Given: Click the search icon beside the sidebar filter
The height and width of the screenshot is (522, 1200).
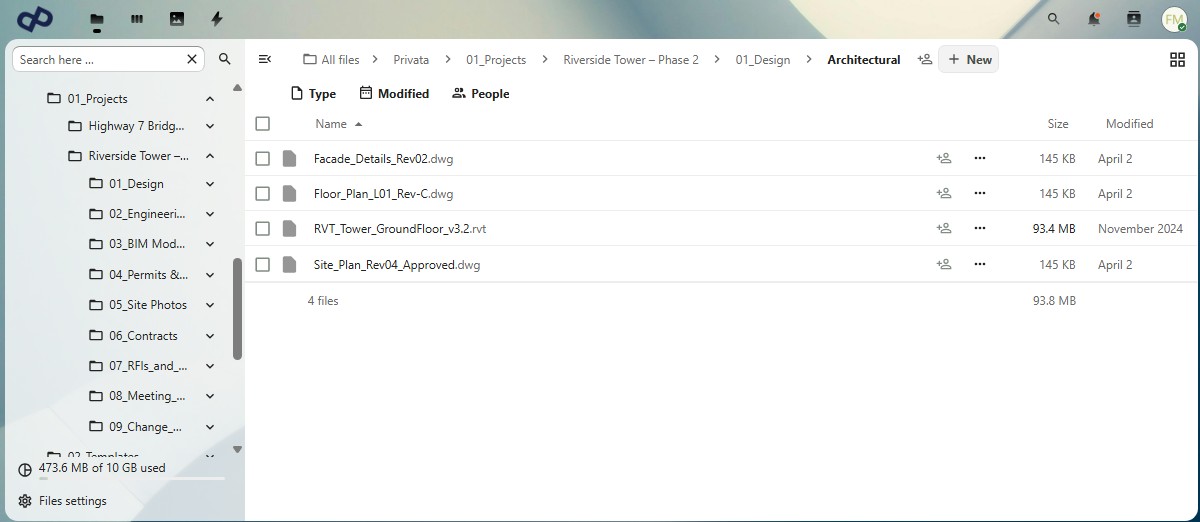Looking at the screenshot, I should click(x=225, y=60).
